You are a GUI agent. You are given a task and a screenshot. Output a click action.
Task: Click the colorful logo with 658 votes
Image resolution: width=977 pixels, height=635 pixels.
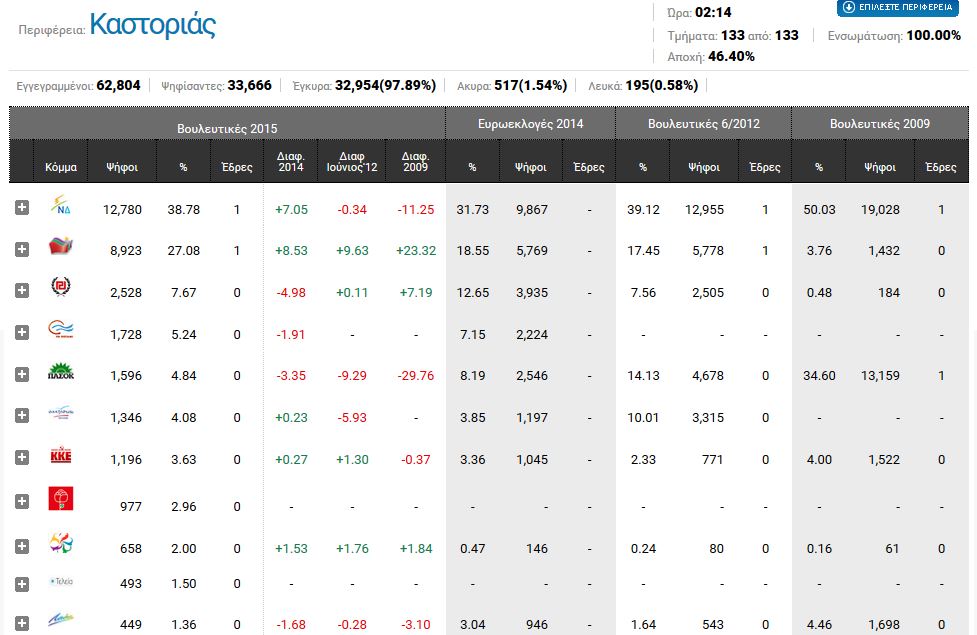61,545
